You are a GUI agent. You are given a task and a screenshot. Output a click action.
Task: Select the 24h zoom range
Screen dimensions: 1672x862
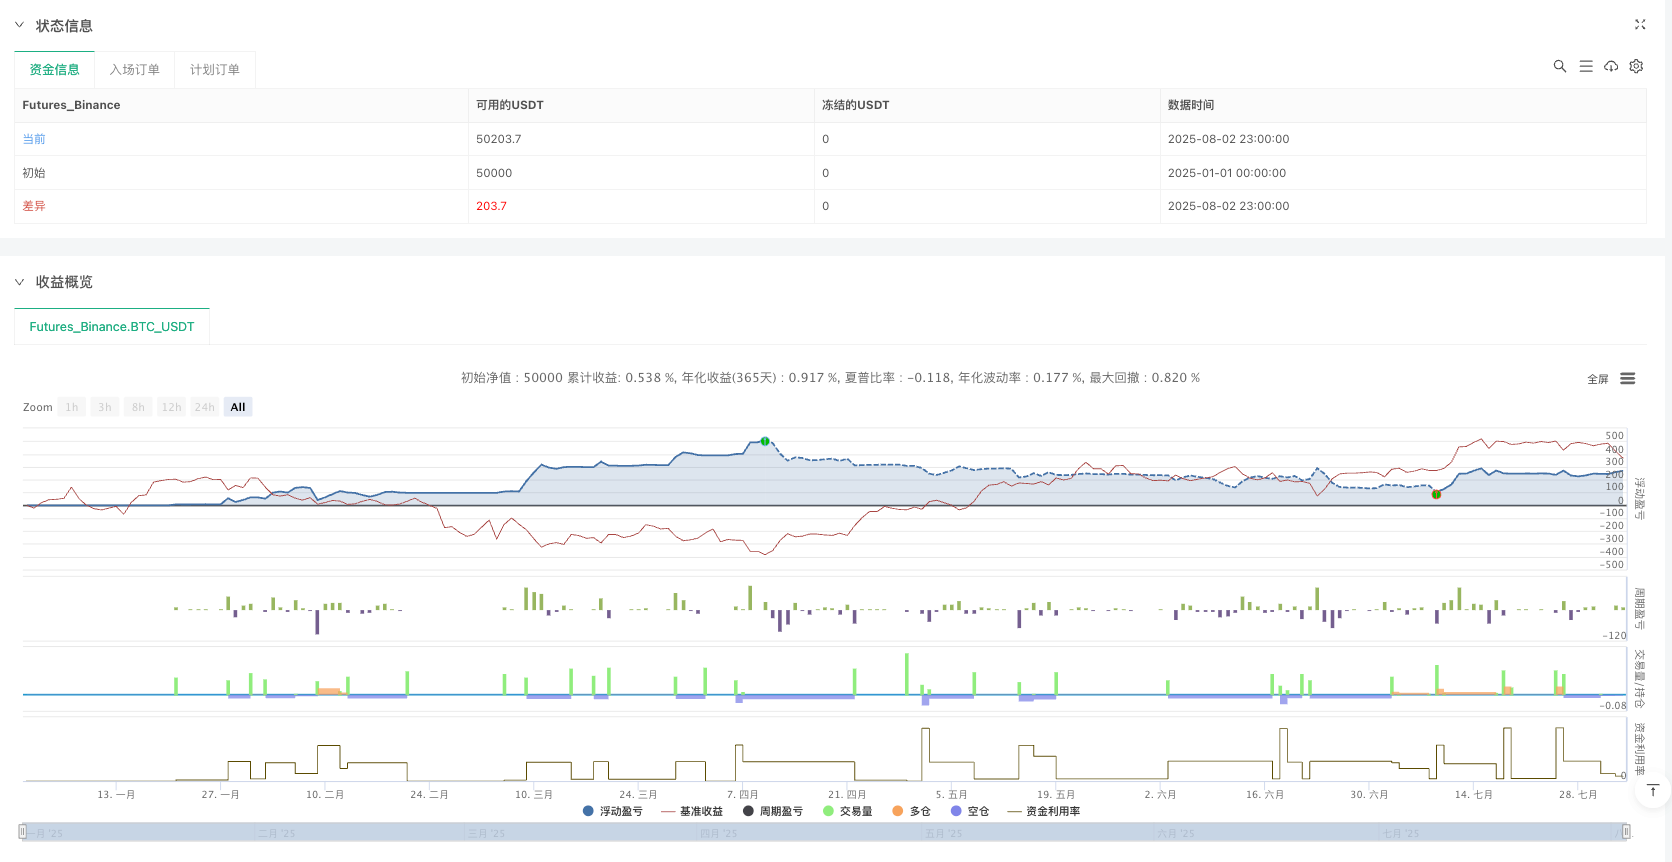click(205, 407)
